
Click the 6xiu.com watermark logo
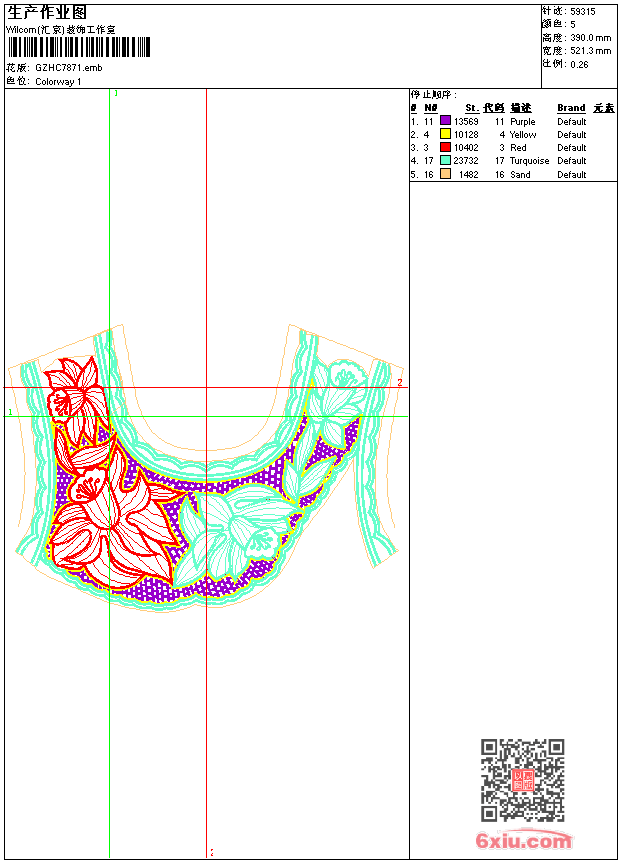pyautogui.click(x=523, y=840)
